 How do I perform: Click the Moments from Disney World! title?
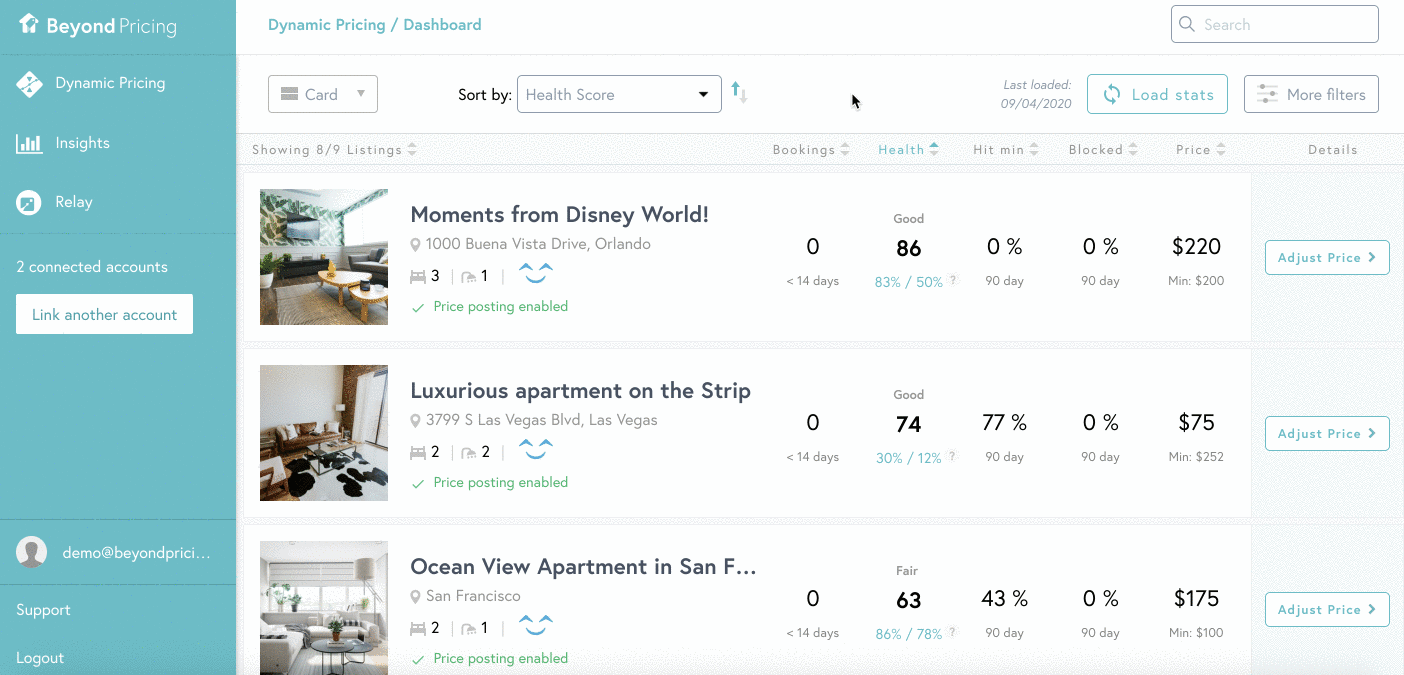click(x=559, y=214)
